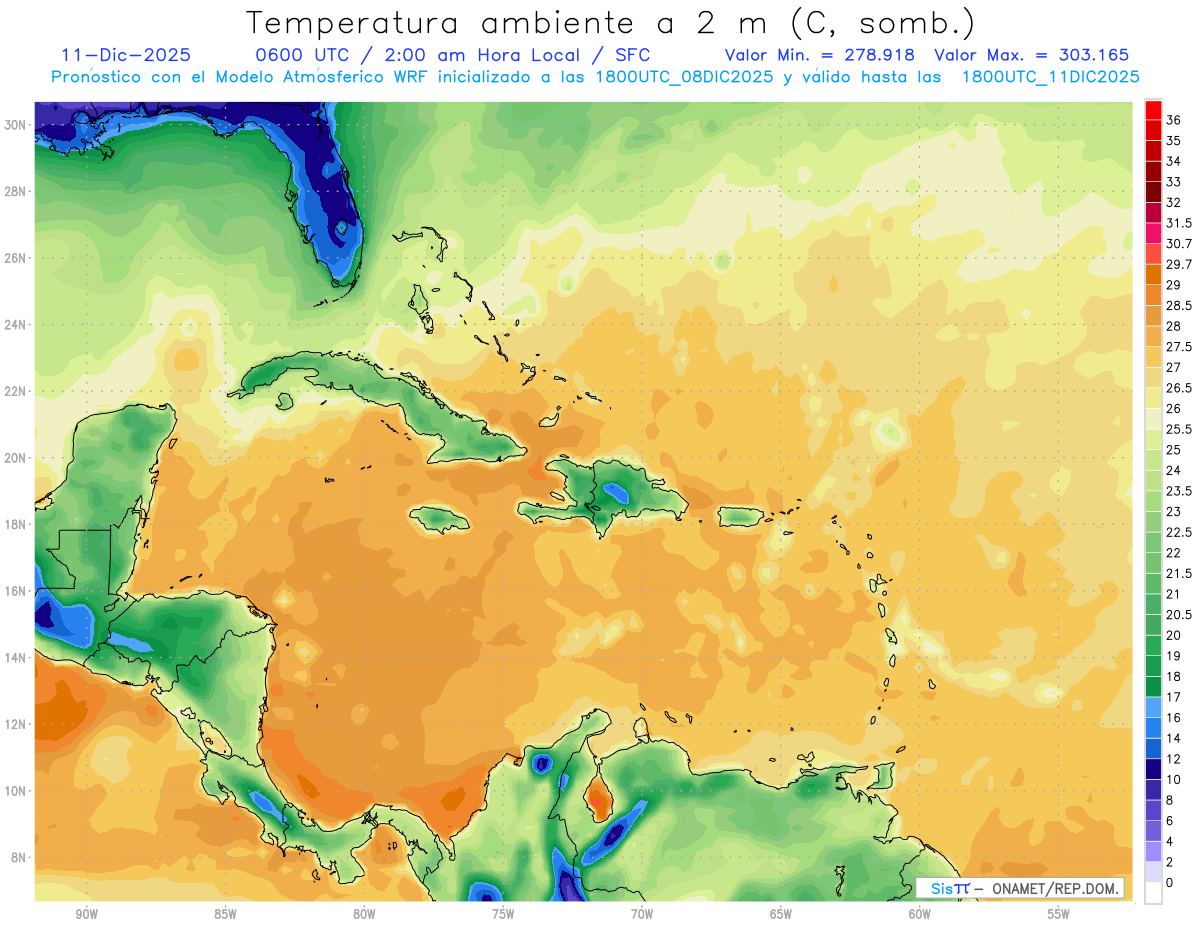Click the '28.5' color scale label

click(x=1179, y=305)
